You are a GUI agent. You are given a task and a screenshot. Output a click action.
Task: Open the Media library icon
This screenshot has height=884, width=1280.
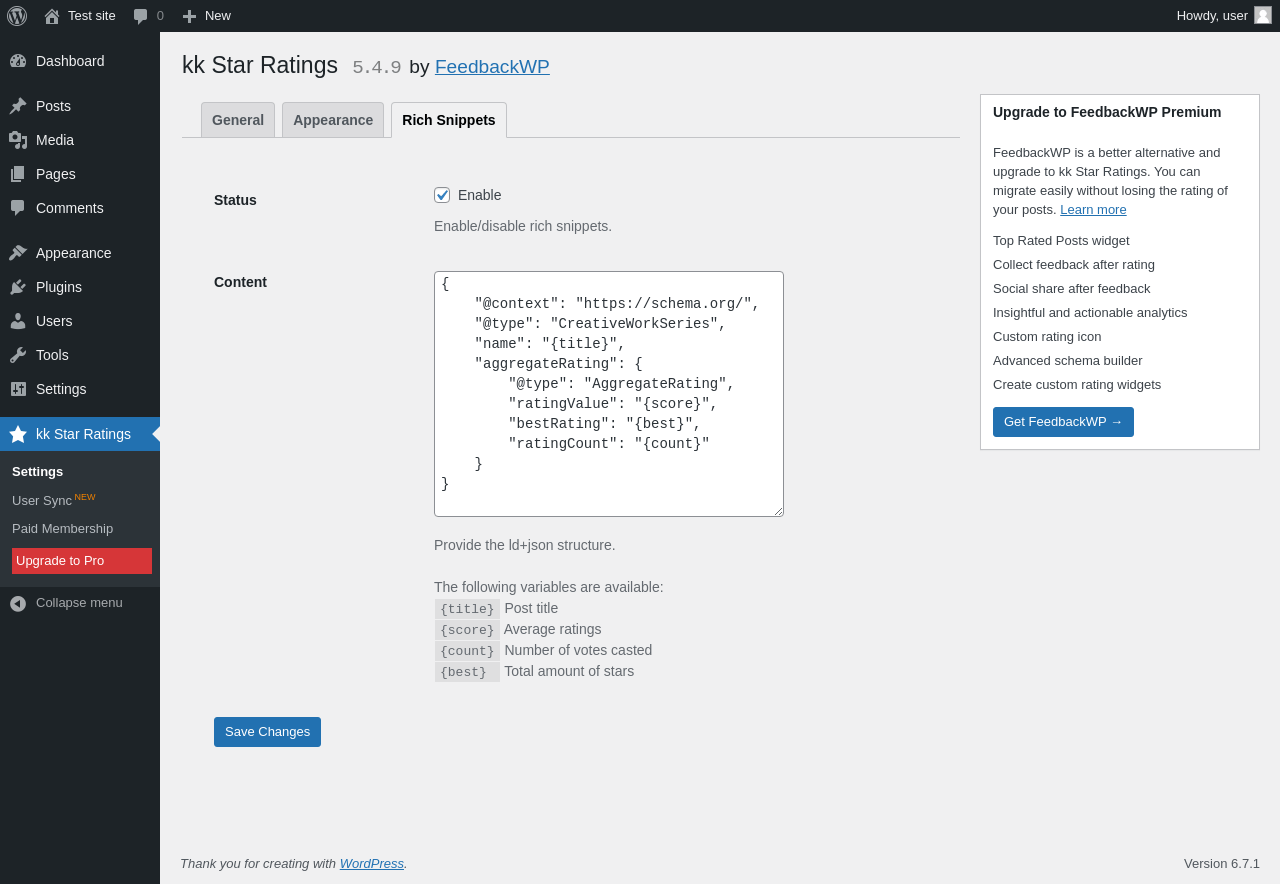(x=18, y=140)
